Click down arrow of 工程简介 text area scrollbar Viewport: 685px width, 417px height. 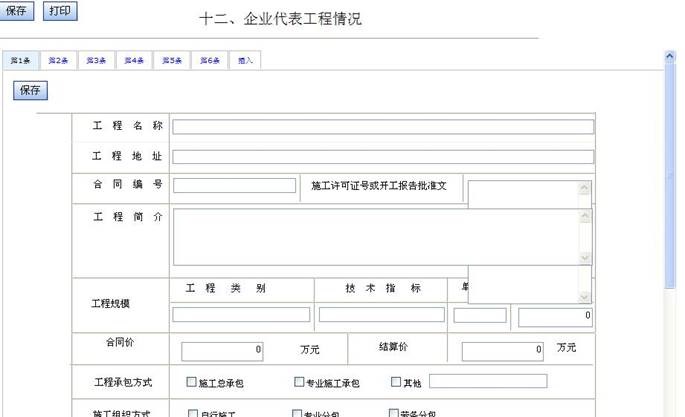[585, 258]
